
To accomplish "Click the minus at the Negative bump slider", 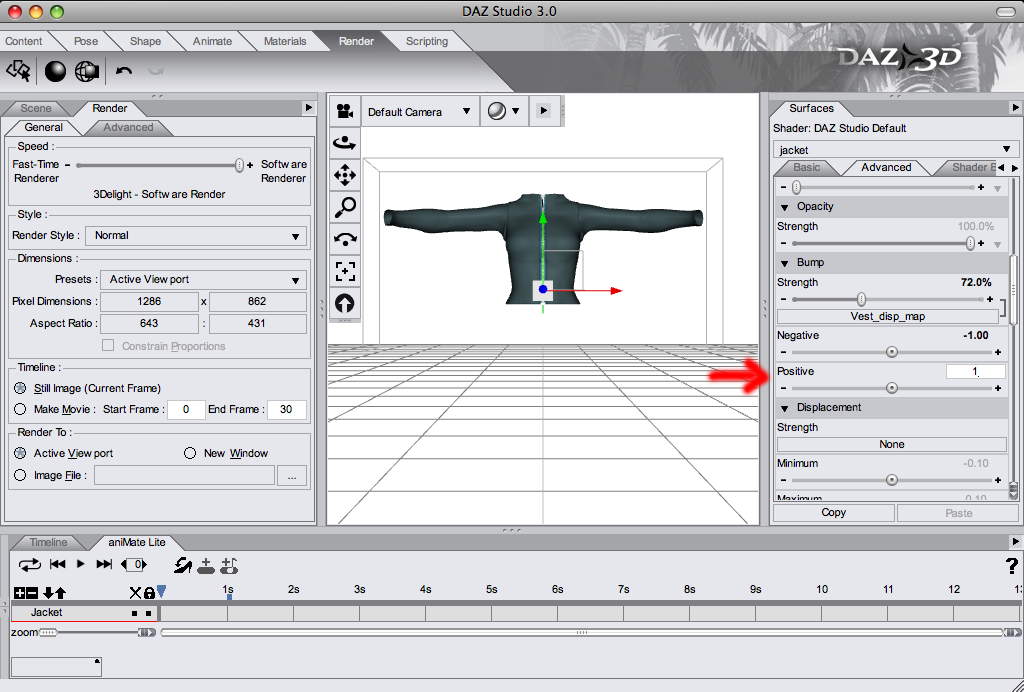I will [x=784, y=353].
